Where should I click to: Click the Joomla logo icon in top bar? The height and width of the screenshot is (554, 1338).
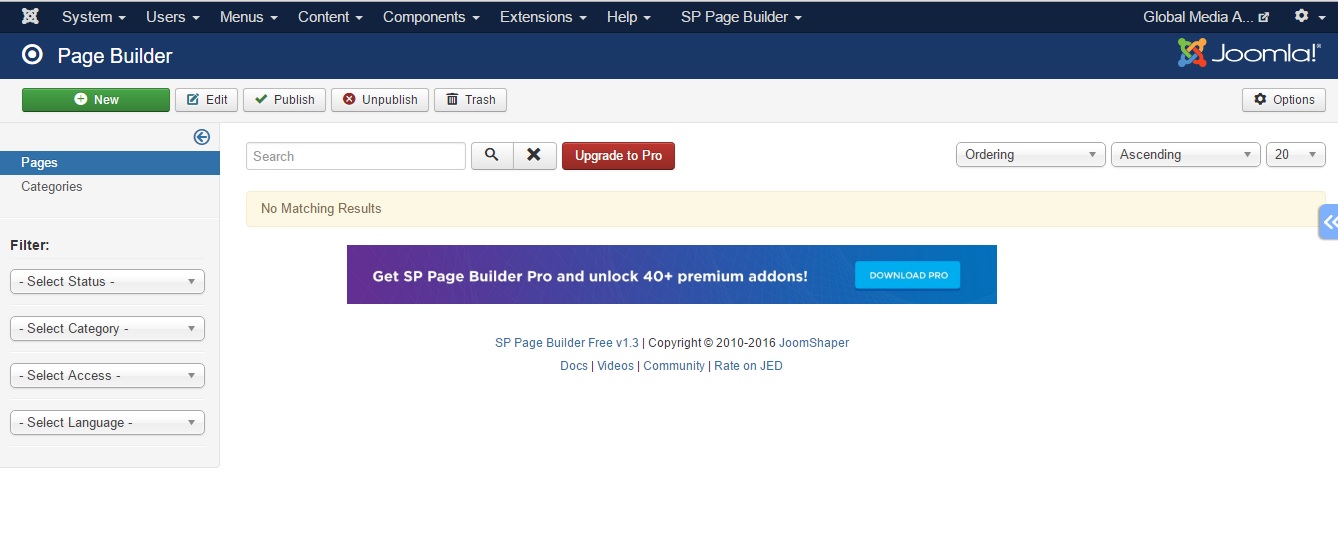[x=30, y=17]
